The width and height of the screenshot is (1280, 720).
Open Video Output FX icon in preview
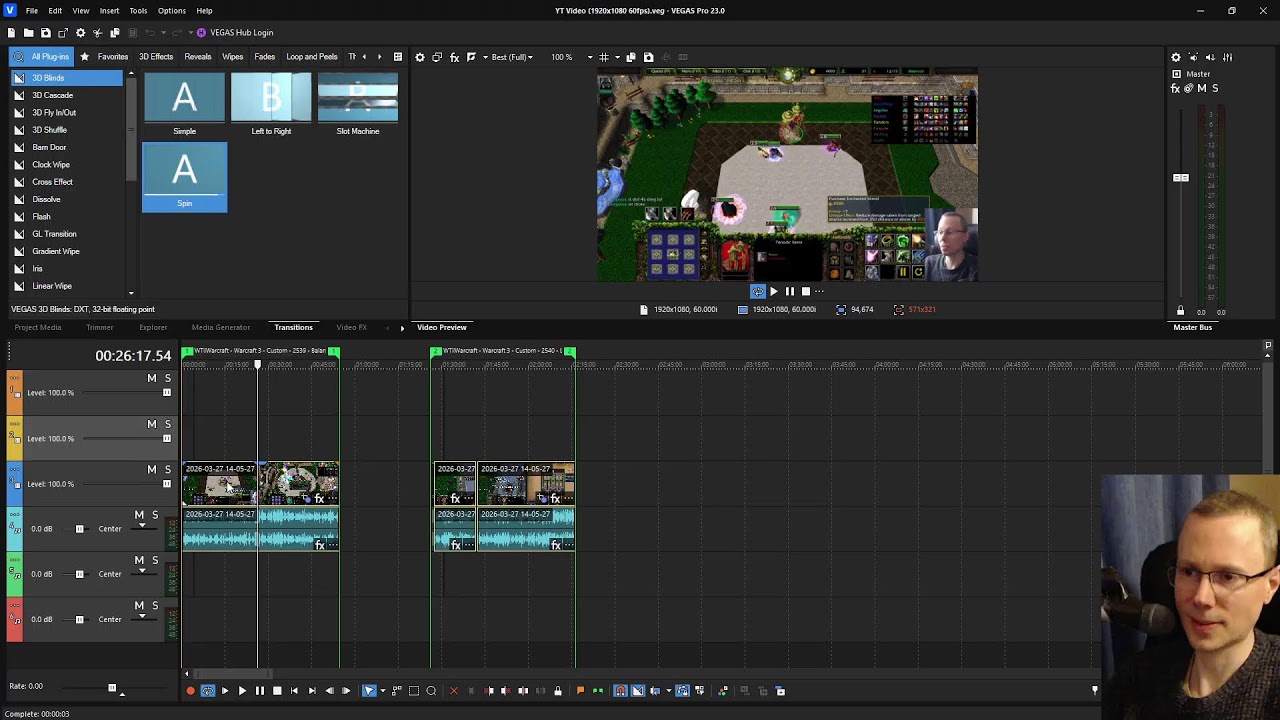tap(454, 57)
